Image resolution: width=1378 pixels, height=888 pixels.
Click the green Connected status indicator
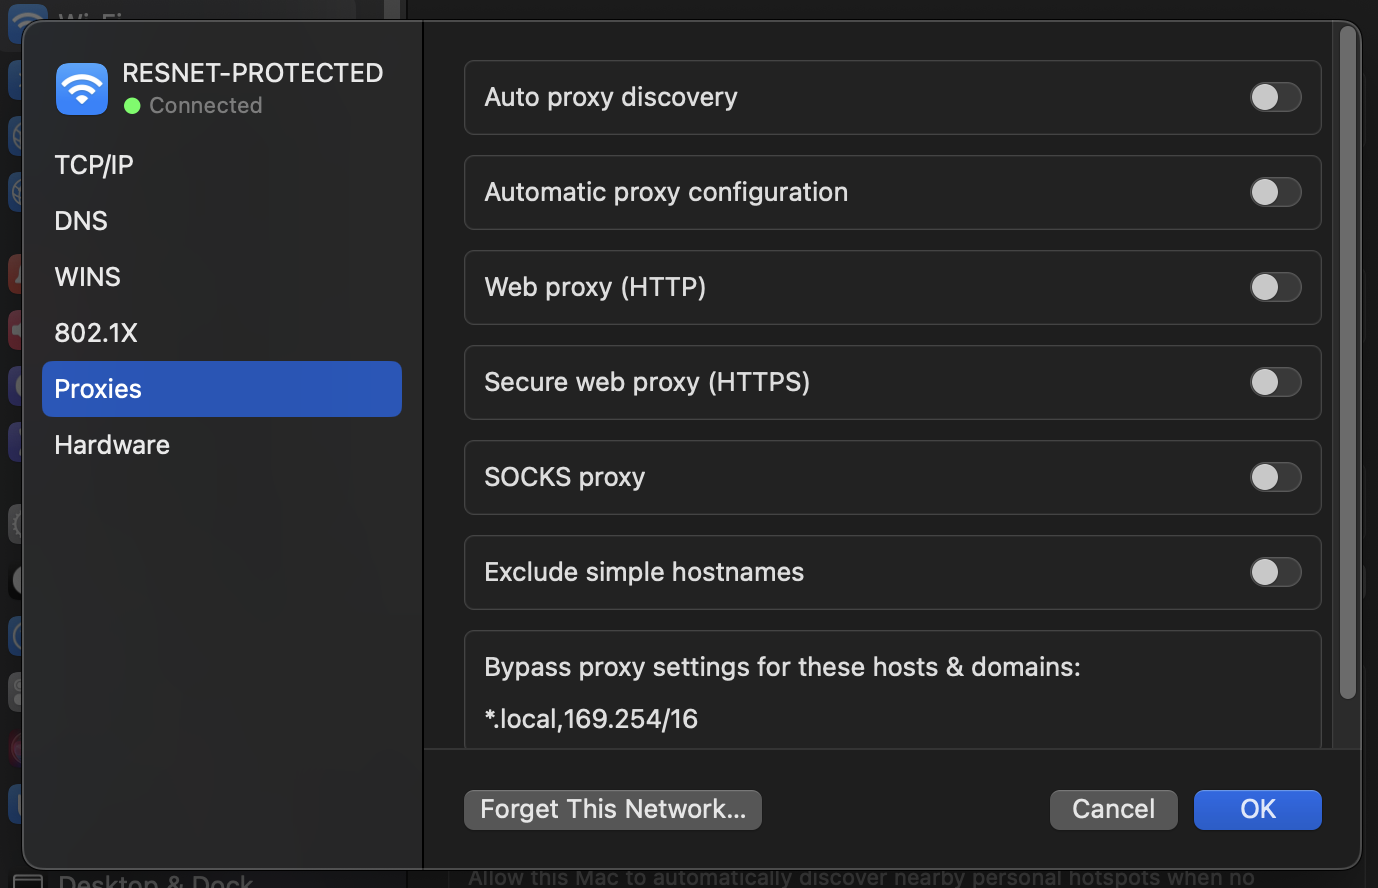pyautogui.click(x=131, y=105)
